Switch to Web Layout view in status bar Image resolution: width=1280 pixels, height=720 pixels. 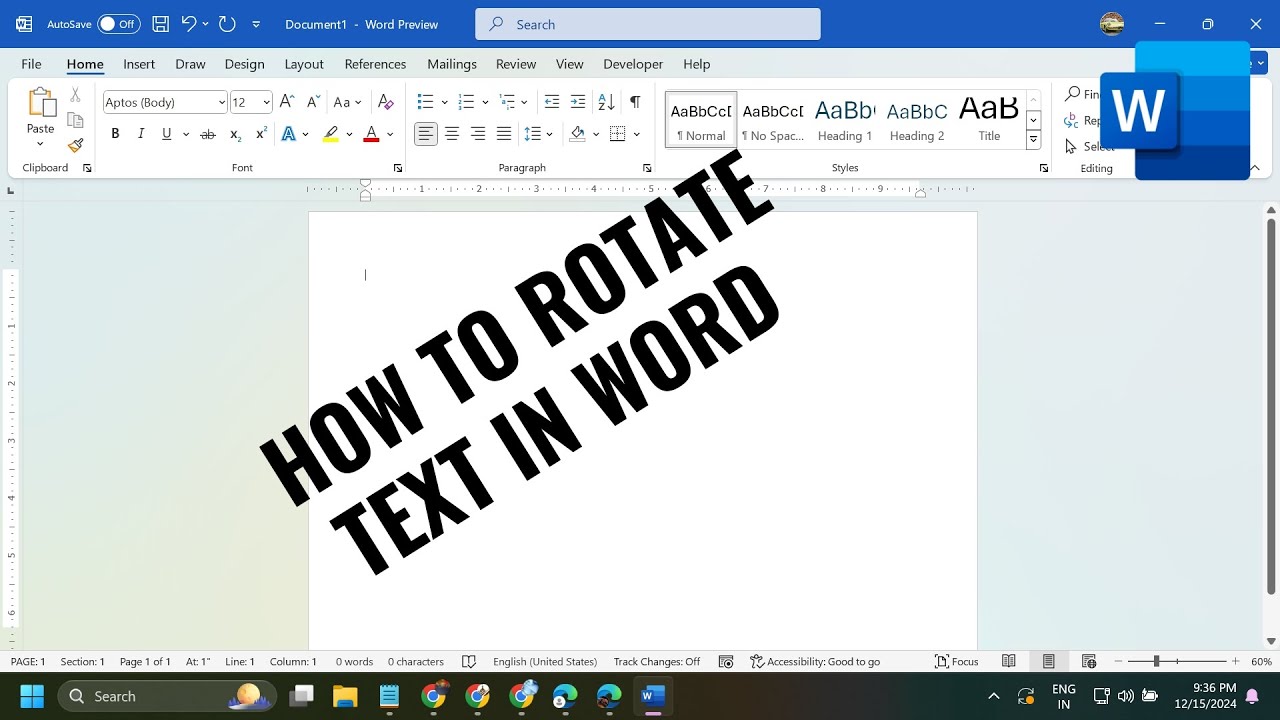point(1089,662)
